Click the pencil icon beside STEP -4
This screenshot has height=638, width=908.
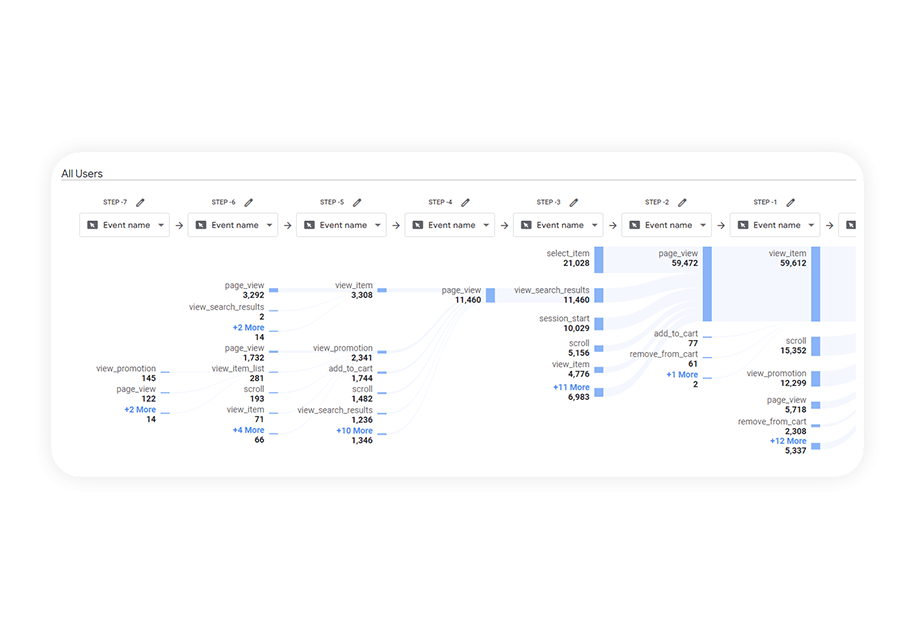click(x=465, y=203)
